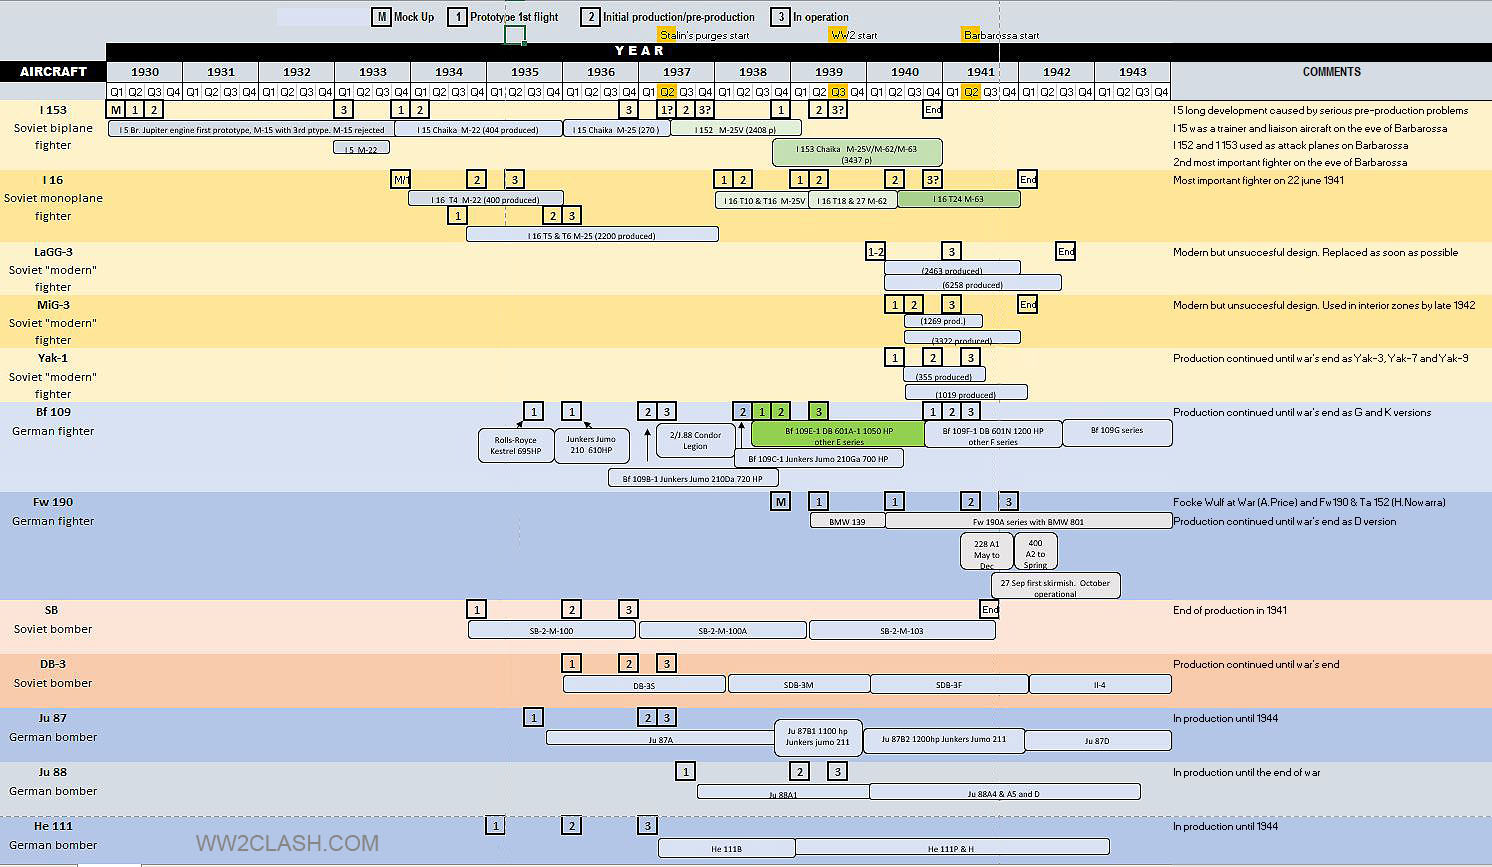Click the WW2CLASH.COM watermark text
Image resolution: width=1492 pixels, height=867 pixels.
(x=288, y=843)
